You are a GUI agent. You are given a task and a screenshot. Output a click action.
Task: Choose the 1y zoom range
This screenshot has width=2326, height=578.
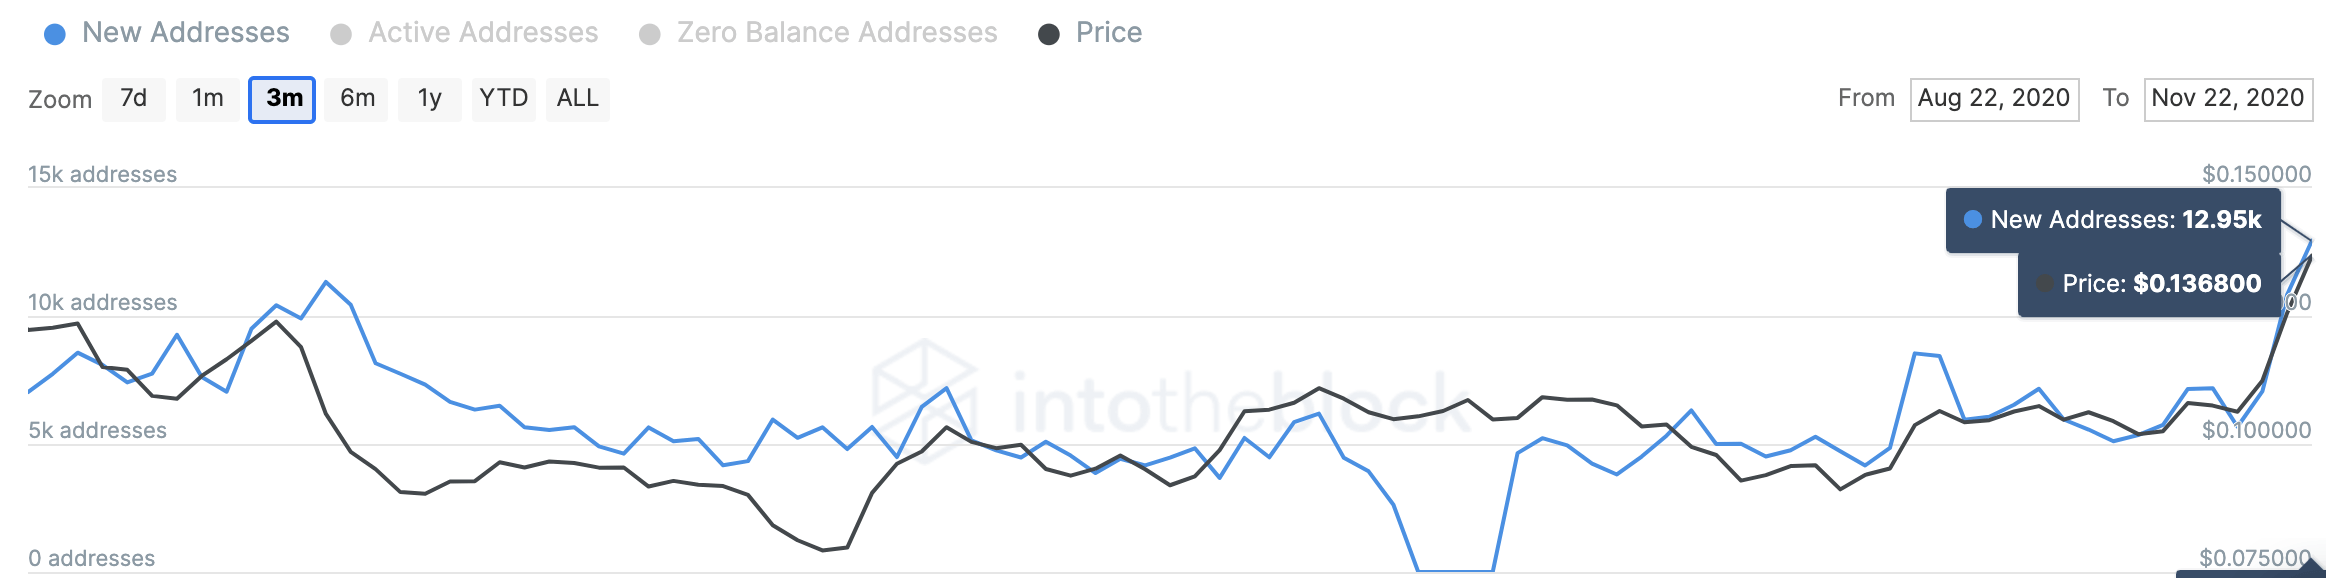[430, 99]
